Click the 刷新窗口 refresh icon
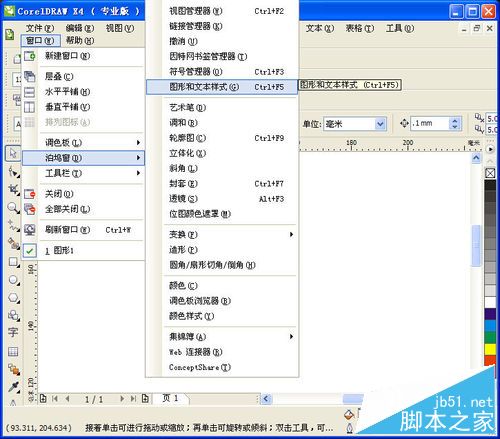500x439 pixels. [29, 230]
